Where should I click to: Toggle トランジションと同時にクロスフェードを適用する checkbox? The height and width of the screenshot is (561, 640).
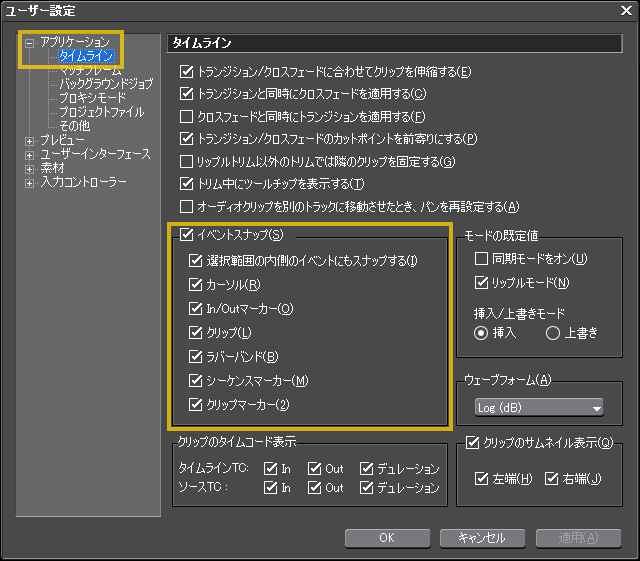(187, 94)
